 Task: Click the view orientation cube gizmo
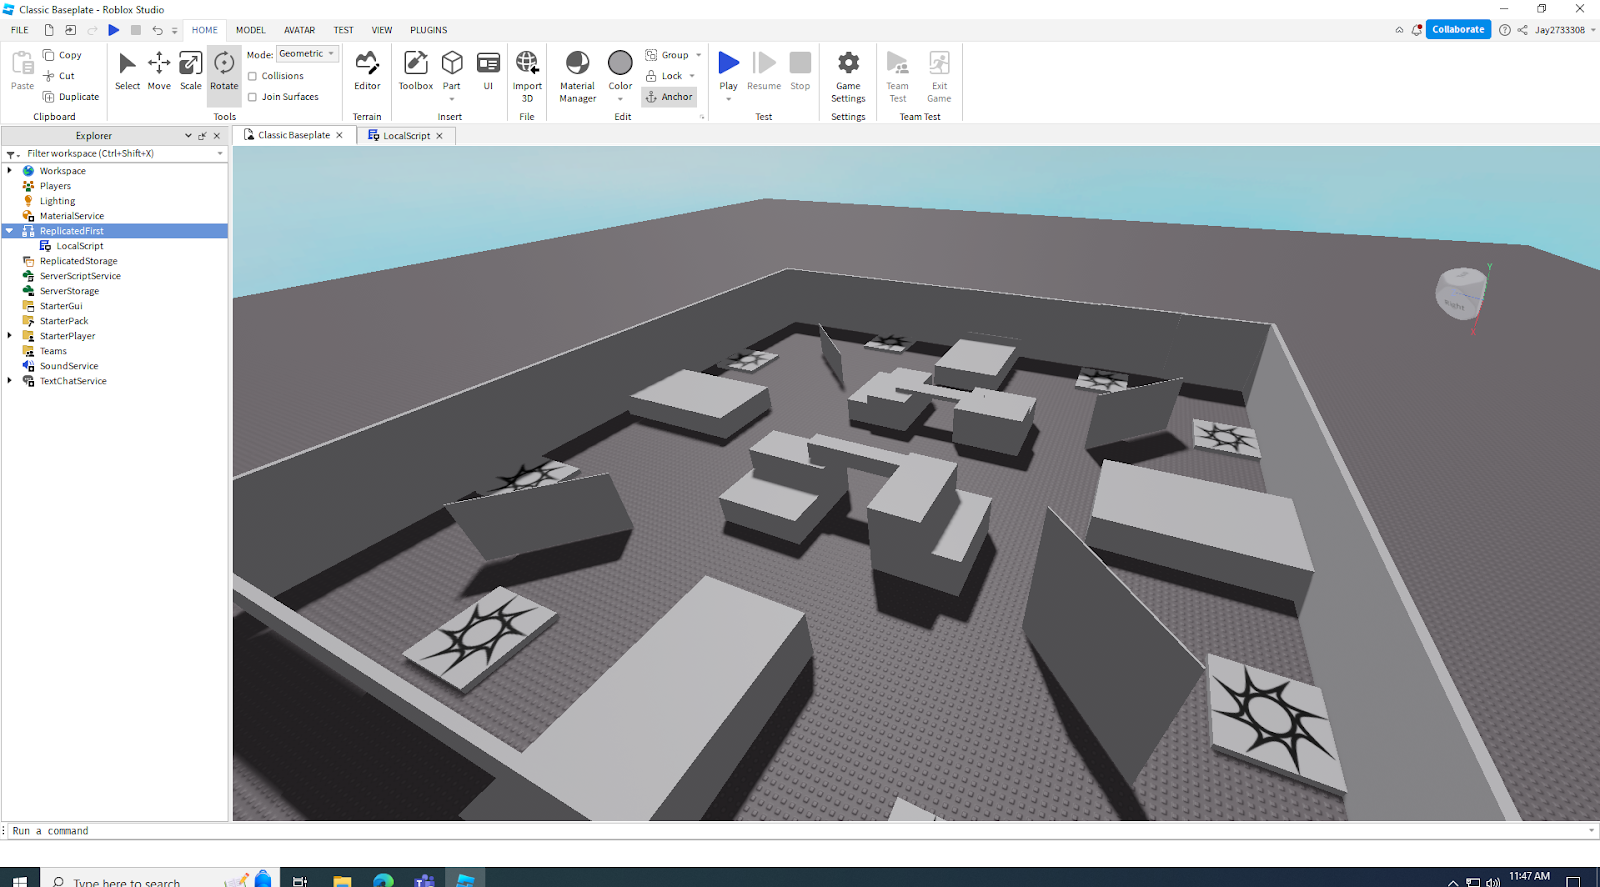pos(1461,293)
